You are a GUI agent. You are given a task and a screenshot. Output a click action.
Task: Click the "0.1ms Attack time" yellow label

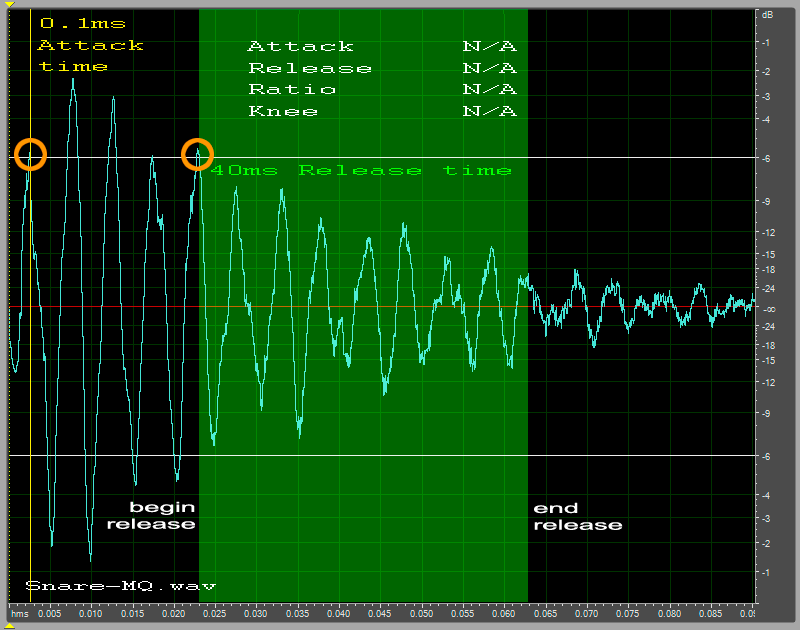[x=89, y=45]
